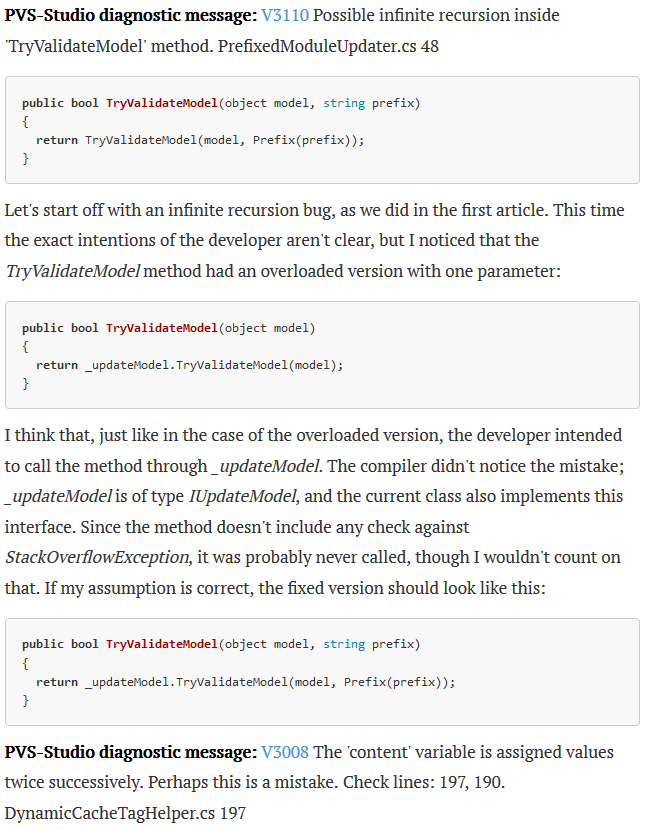
Task: Click the paragraph starting 'Let's start off'
Action: tap(315, 241)
